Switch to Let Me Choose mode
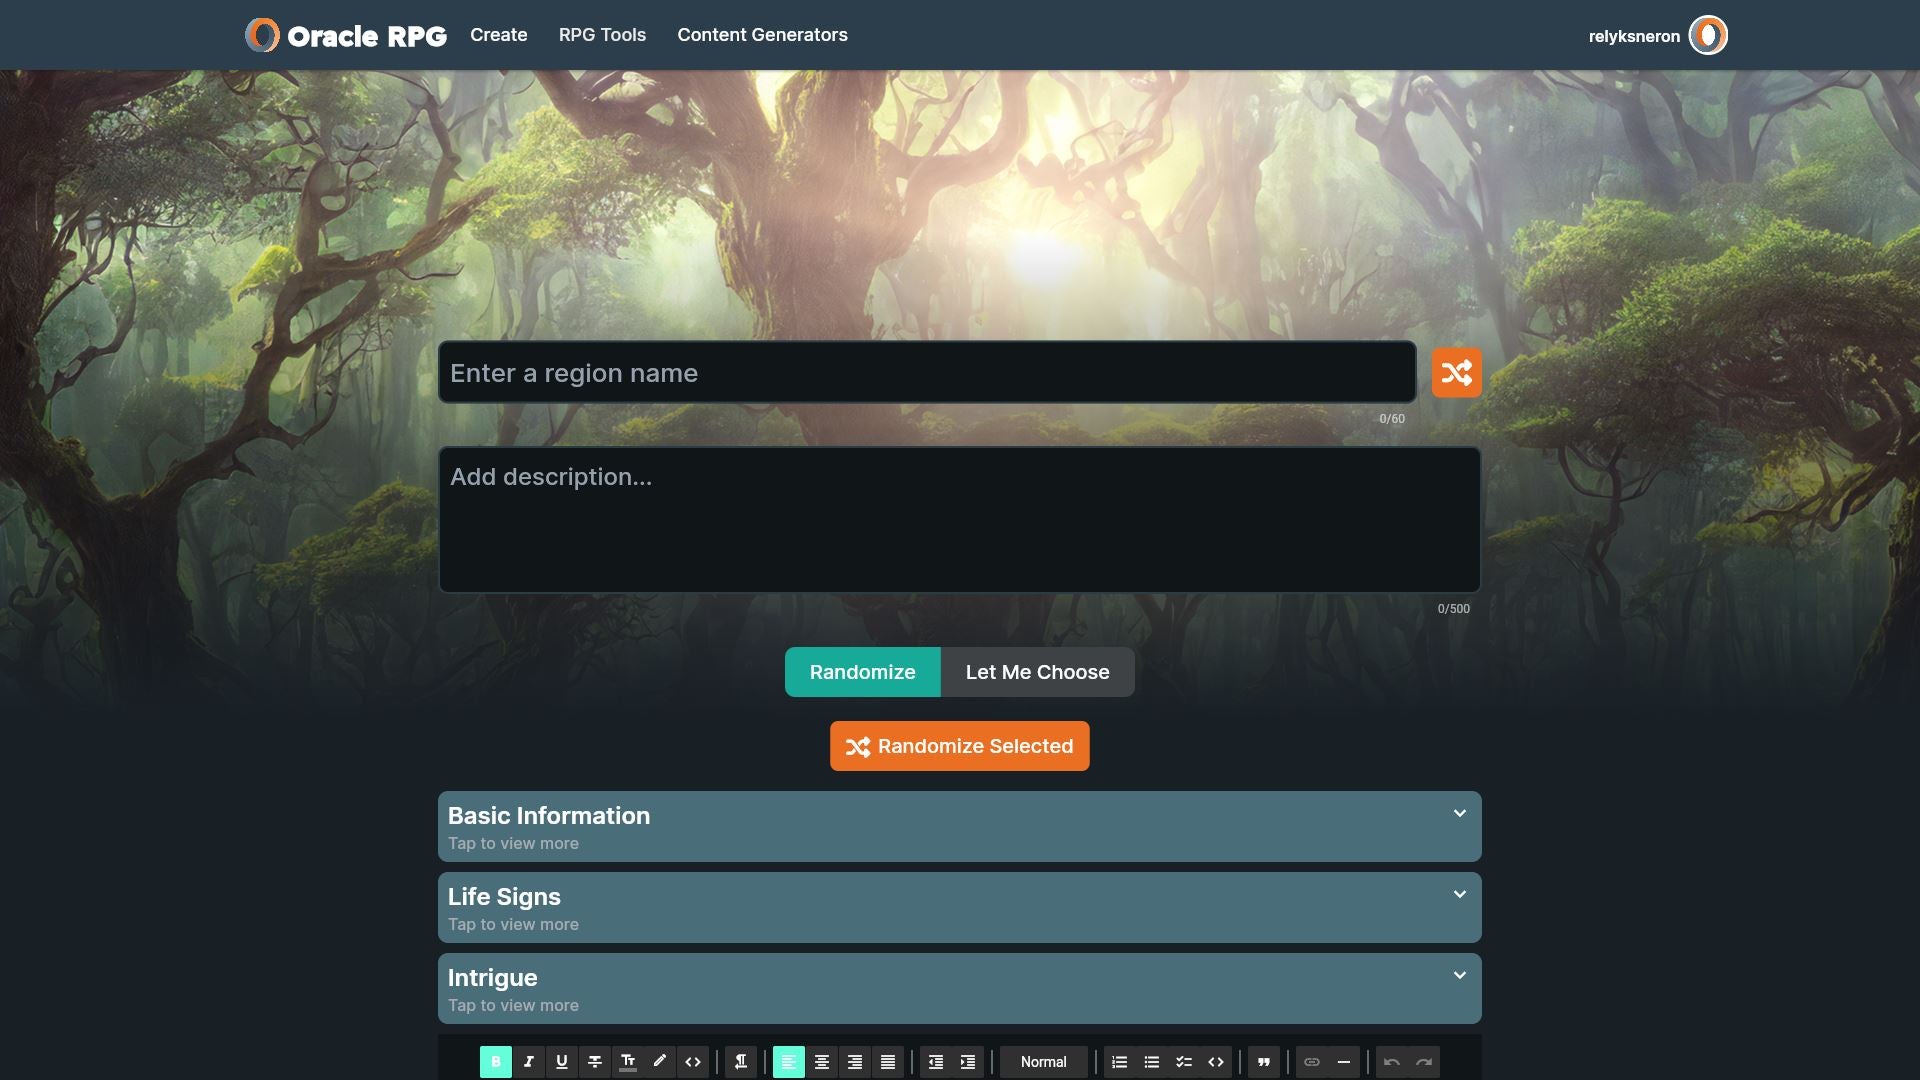The image size is (1920, 1080). [1037, 672]
